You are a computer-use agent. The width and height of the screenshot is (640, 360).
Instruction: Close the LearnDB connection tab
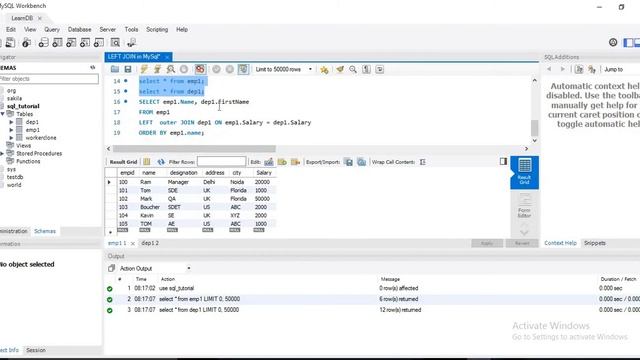tap(40, 18)
